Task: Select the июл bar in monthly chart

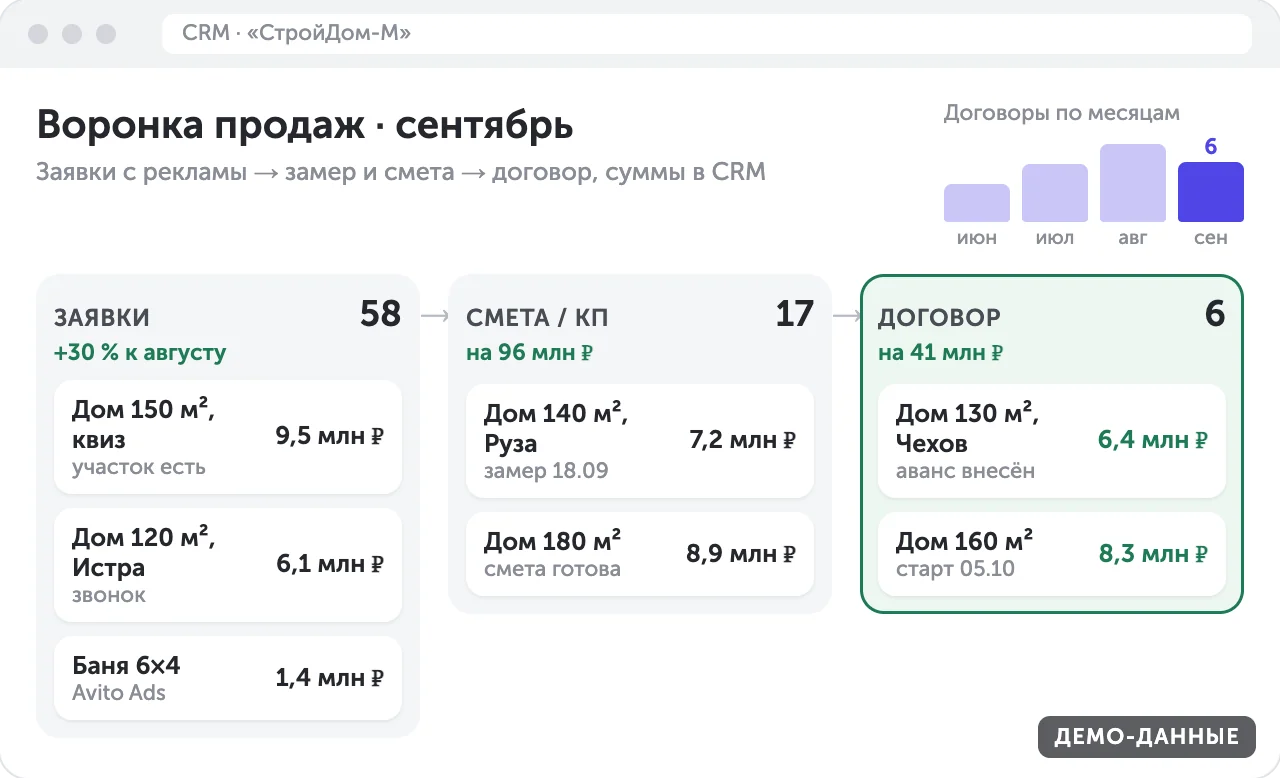Action: click(1054, 193)
